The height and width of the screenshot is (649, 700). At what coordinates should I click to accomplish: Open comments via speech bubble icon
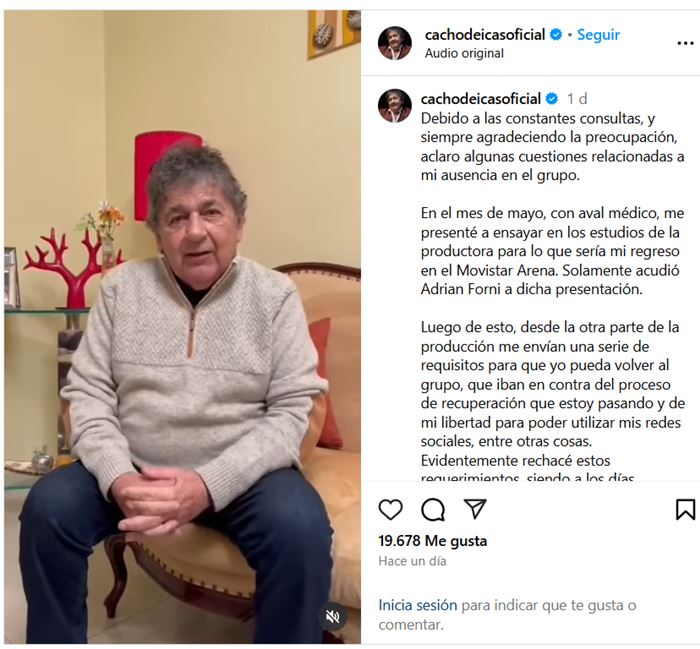(433, 509)
